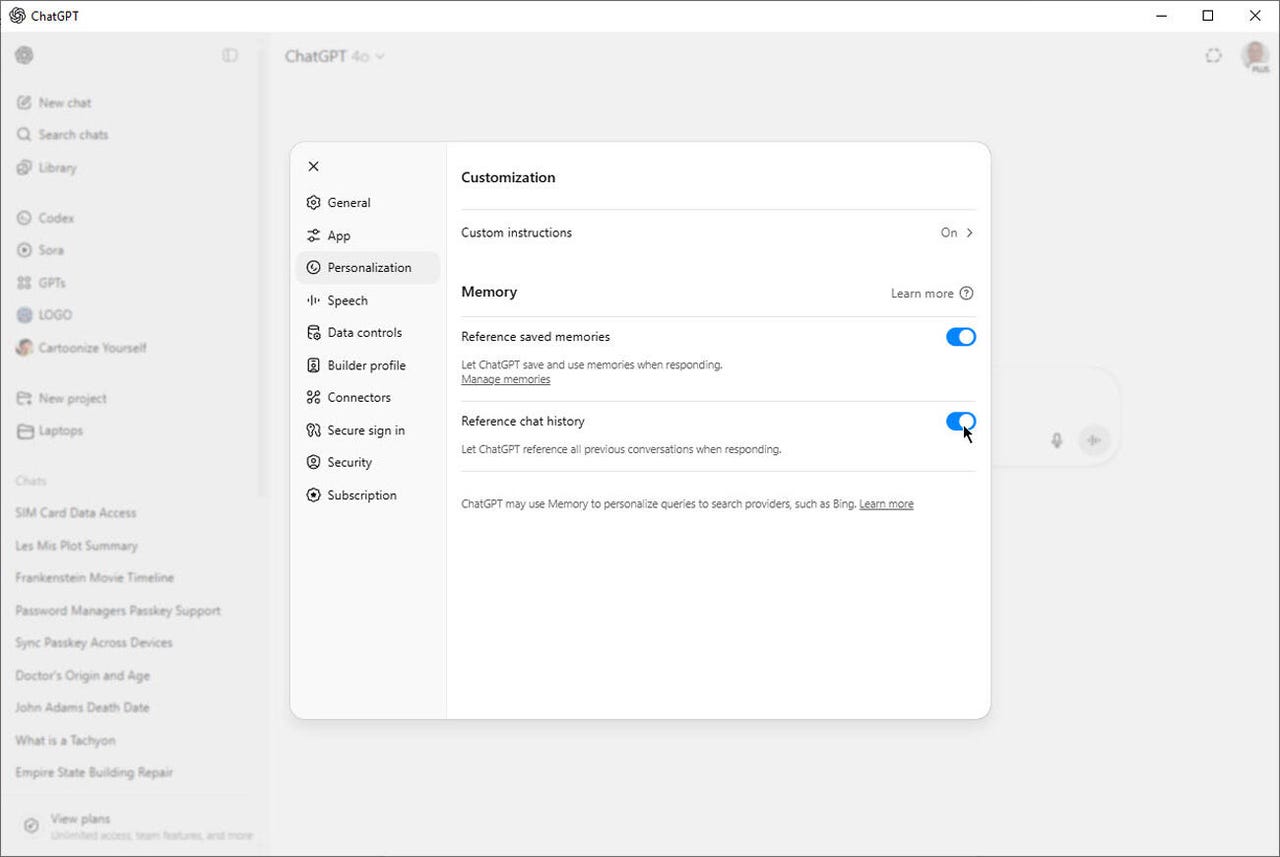Viewport: 1280px width, 857px height.
Task: Click the Memory help question mark icon
Action: click(x=966, y=293)
